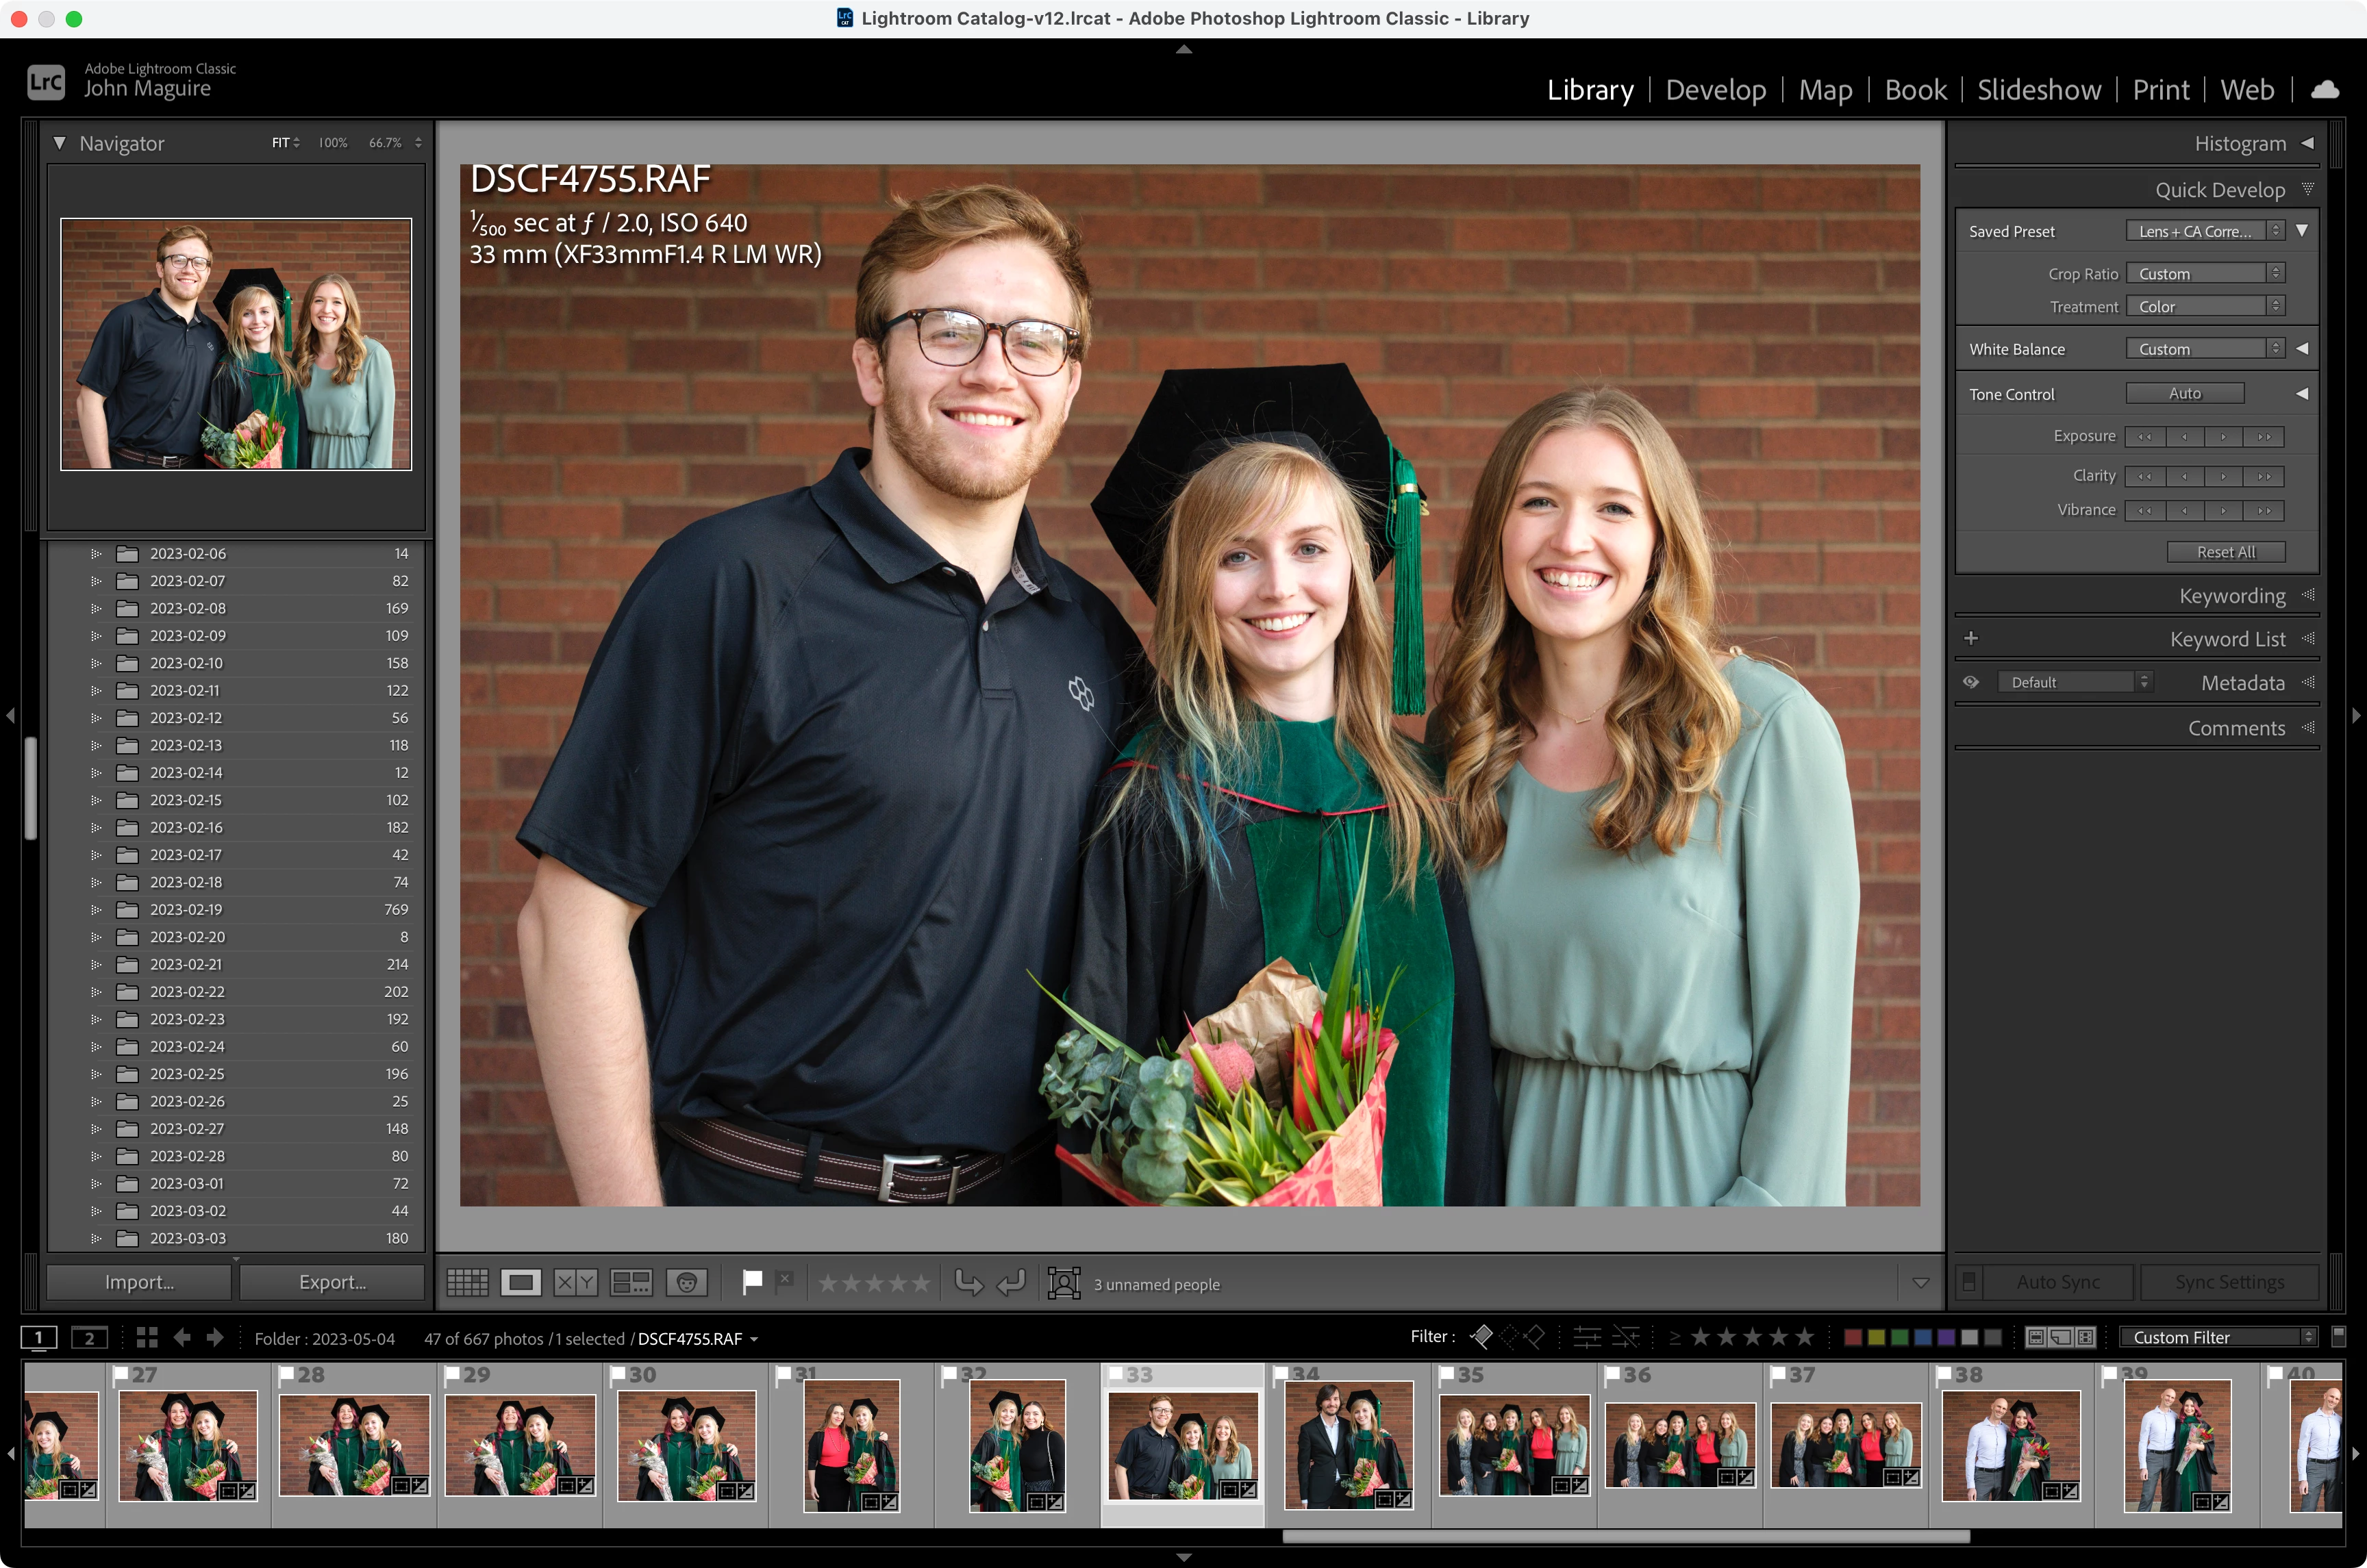
Task: Open Survey view icon
Action: coord(631,1282)
